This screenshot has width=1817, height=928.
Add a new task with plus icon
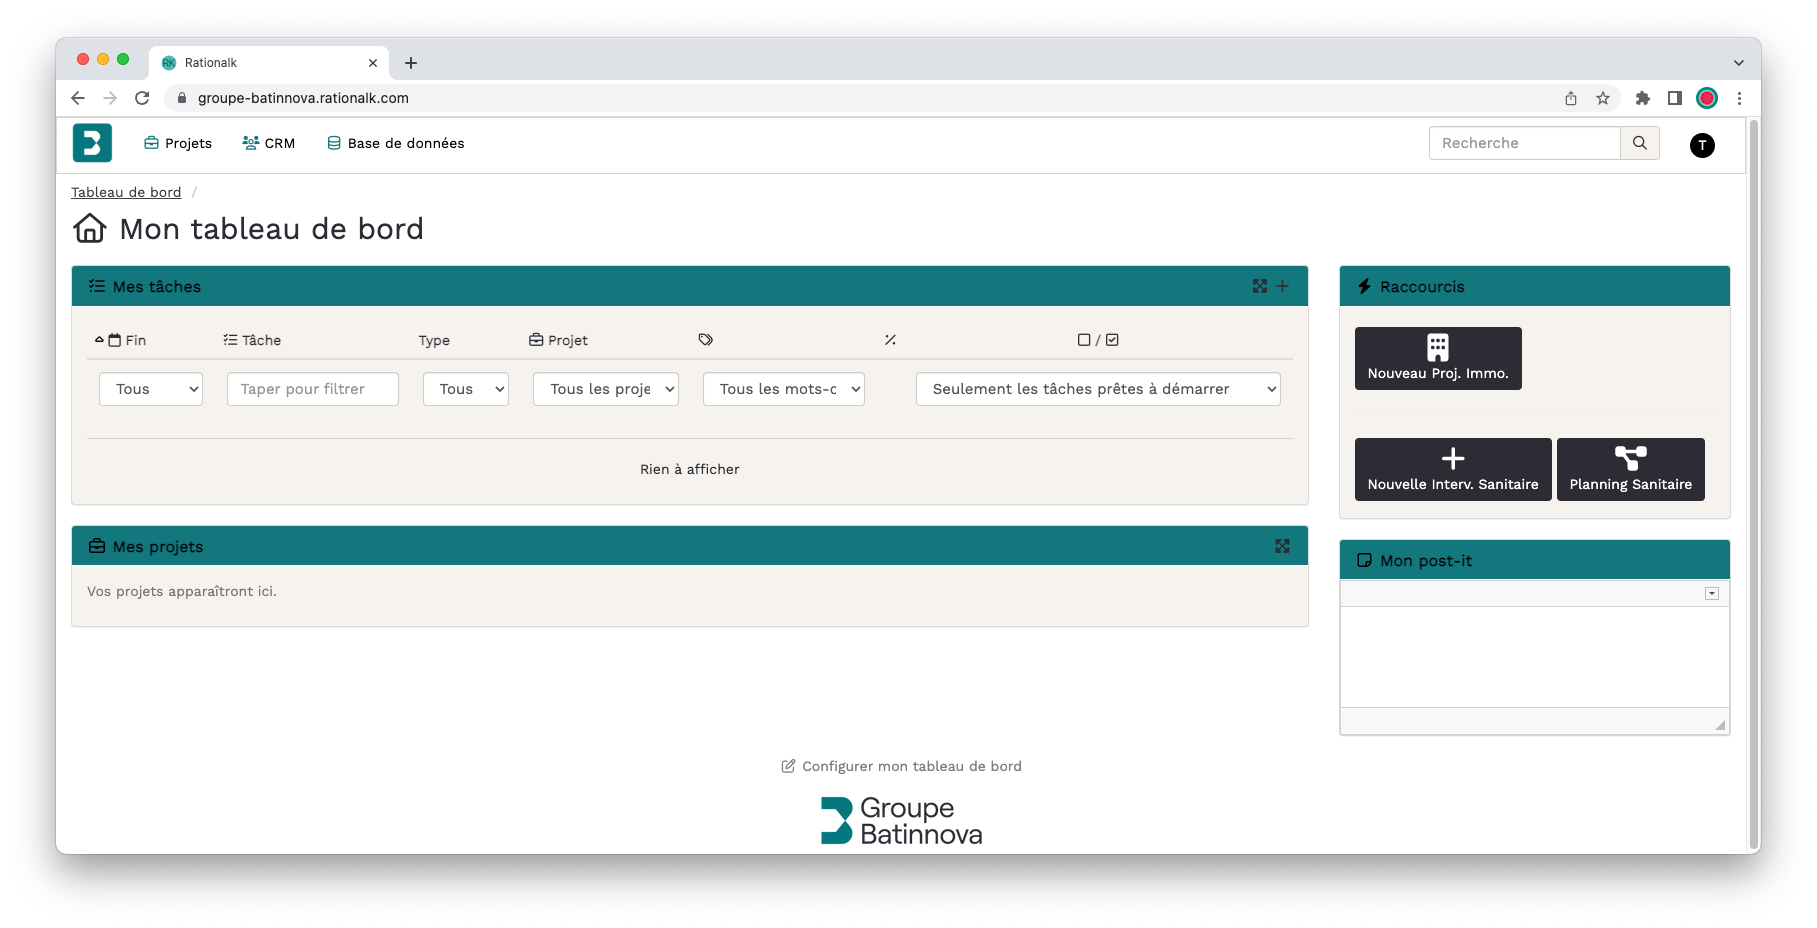[1283, 286]
